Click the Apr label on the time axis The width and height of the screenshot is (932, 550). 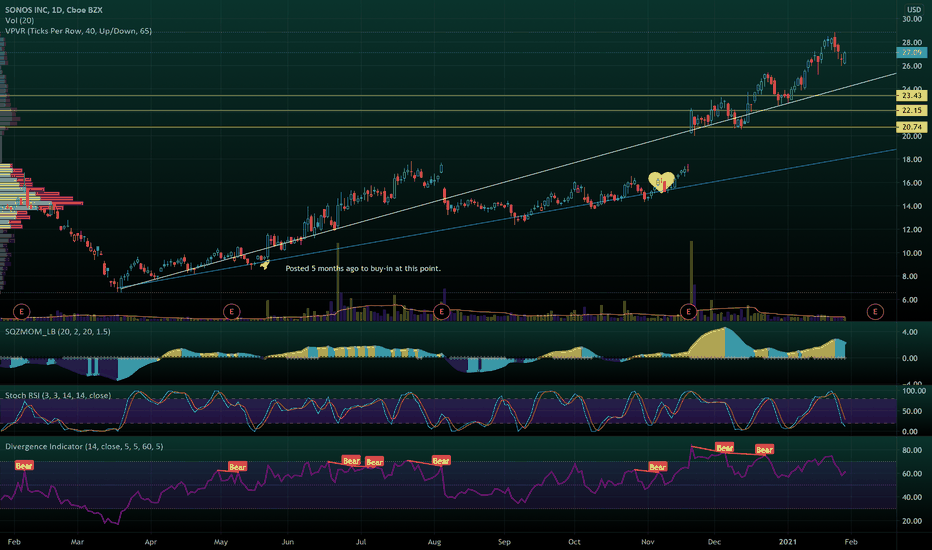click(x=150, y=542)
